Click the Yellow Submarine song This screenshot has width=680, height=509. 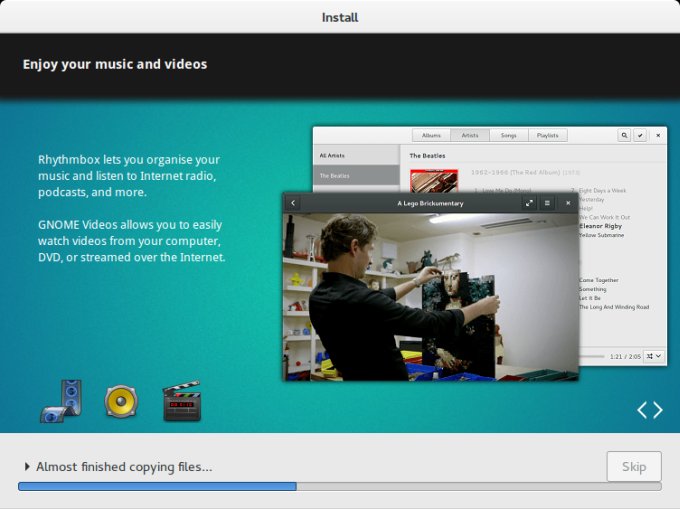[x=602, y=235]
